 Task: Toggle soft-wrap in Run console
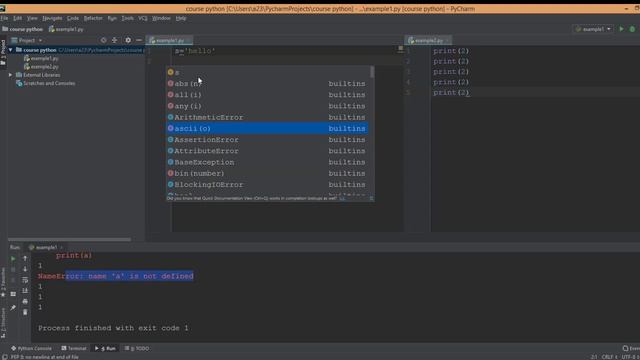(x=25, y=280)
